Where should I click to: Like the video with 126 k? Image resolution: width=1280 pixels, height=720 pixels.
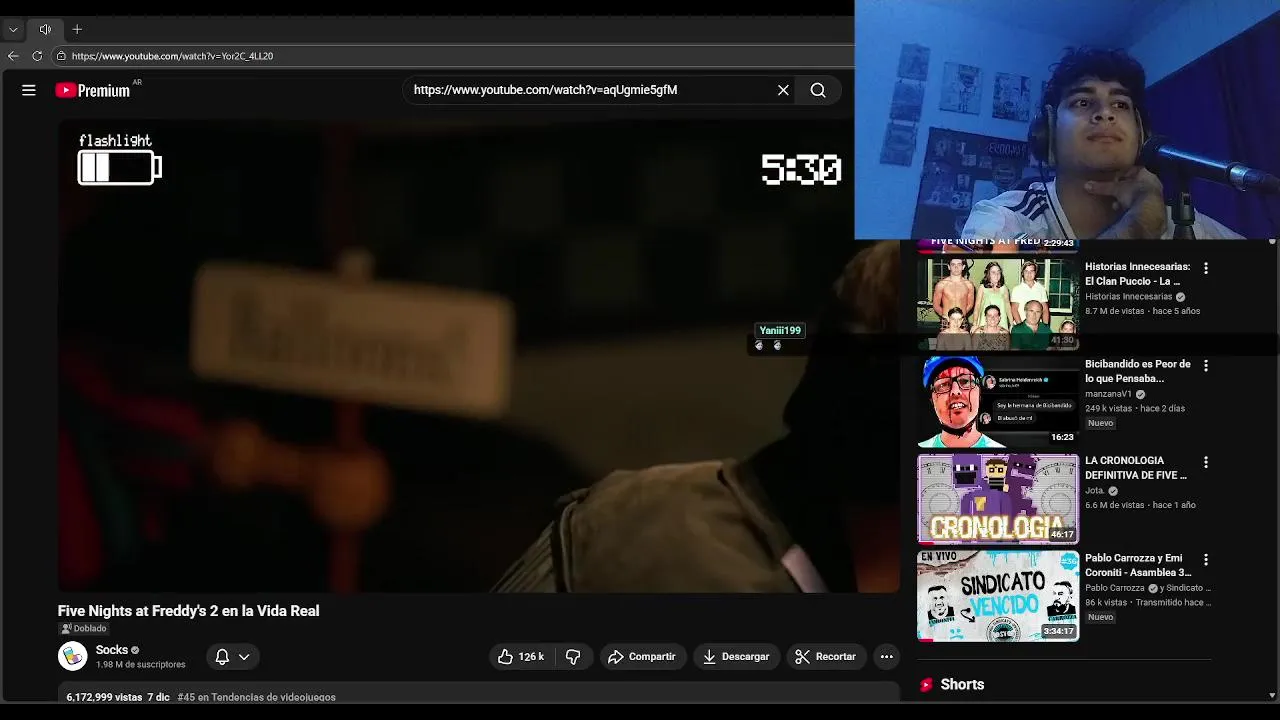click(x=522, y=657)
